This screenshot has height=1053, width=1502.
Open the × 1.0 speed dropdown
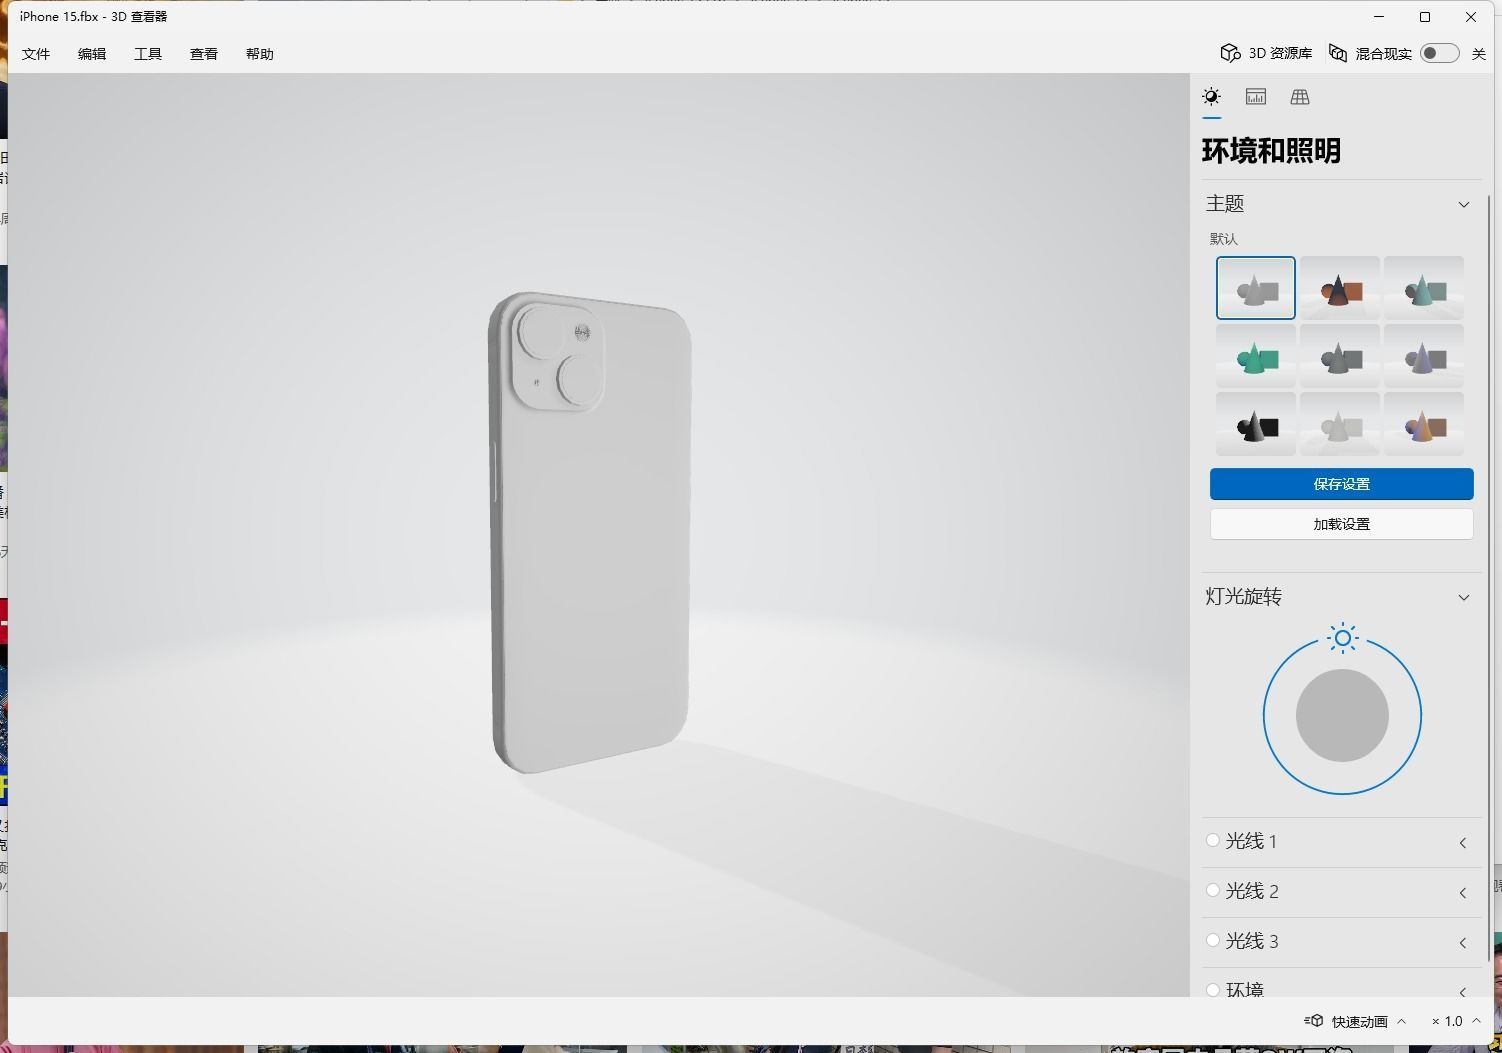coord(1456,1022)
